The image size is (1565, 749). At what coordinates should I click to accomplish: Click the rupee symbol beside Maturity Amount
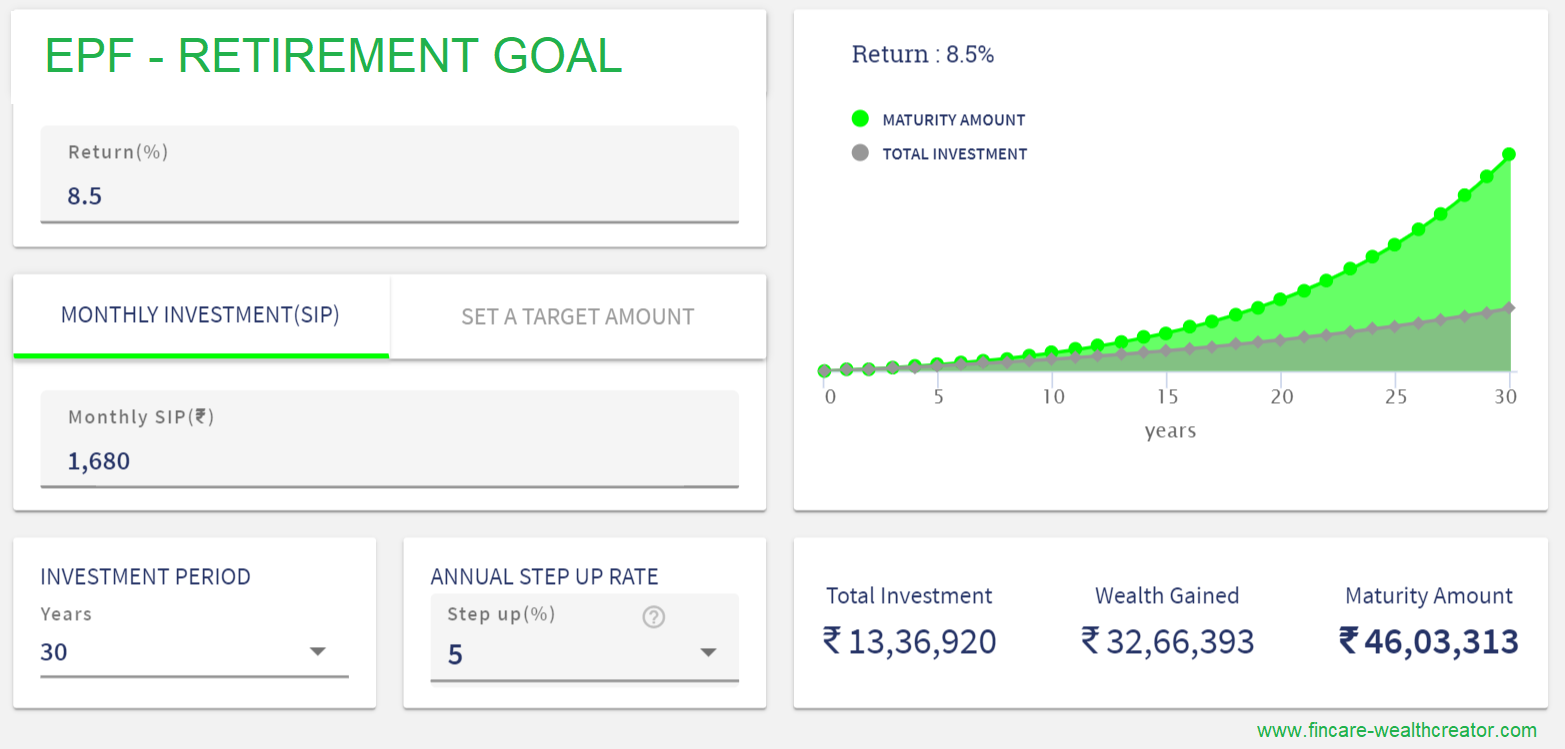(x=1355, y=642)
